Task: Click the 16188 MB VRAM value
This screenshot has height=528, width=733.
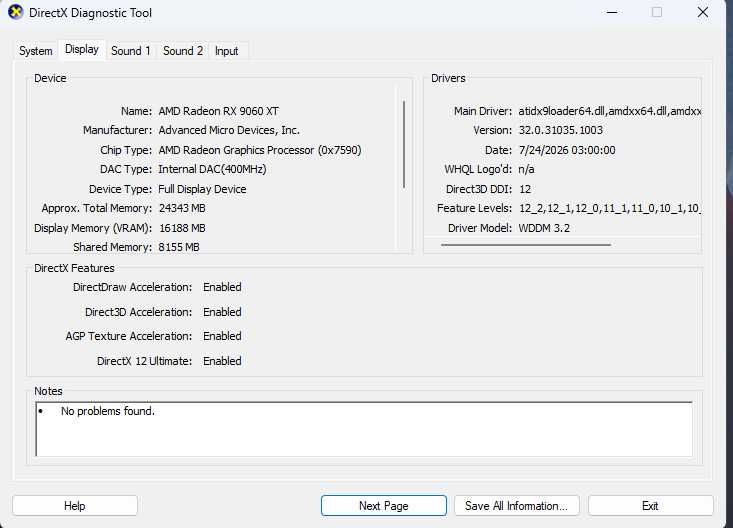Action: coord(182,228)
